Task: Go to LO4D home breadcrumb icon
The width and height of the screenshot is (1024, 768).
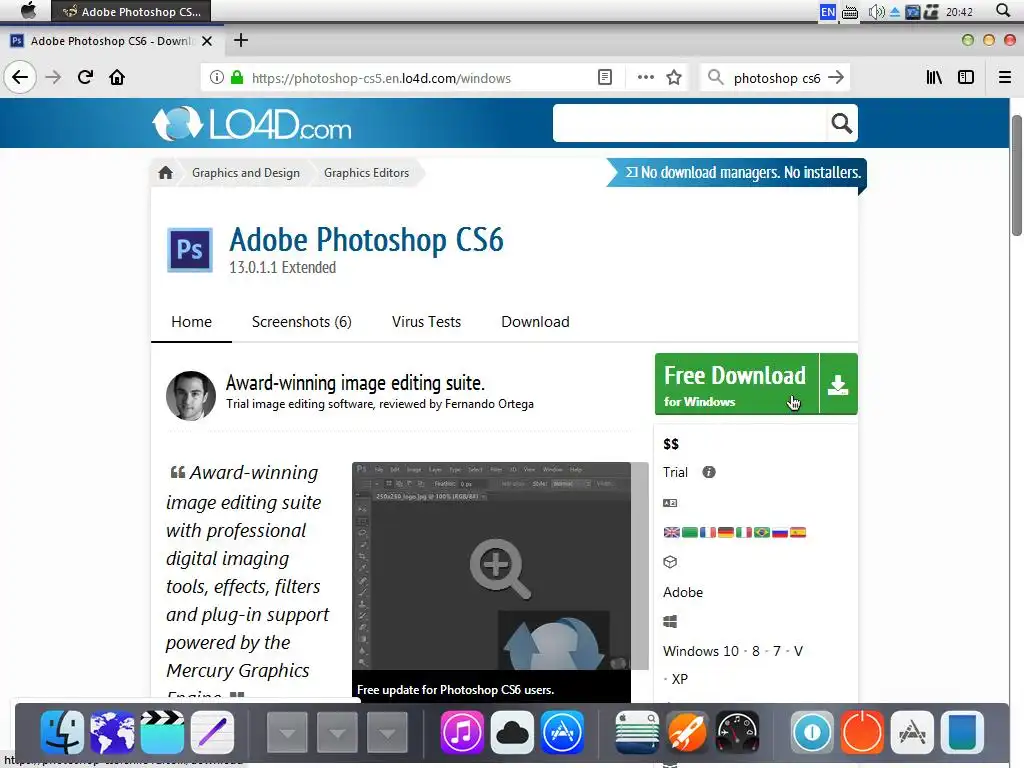Action: (165, 172)
